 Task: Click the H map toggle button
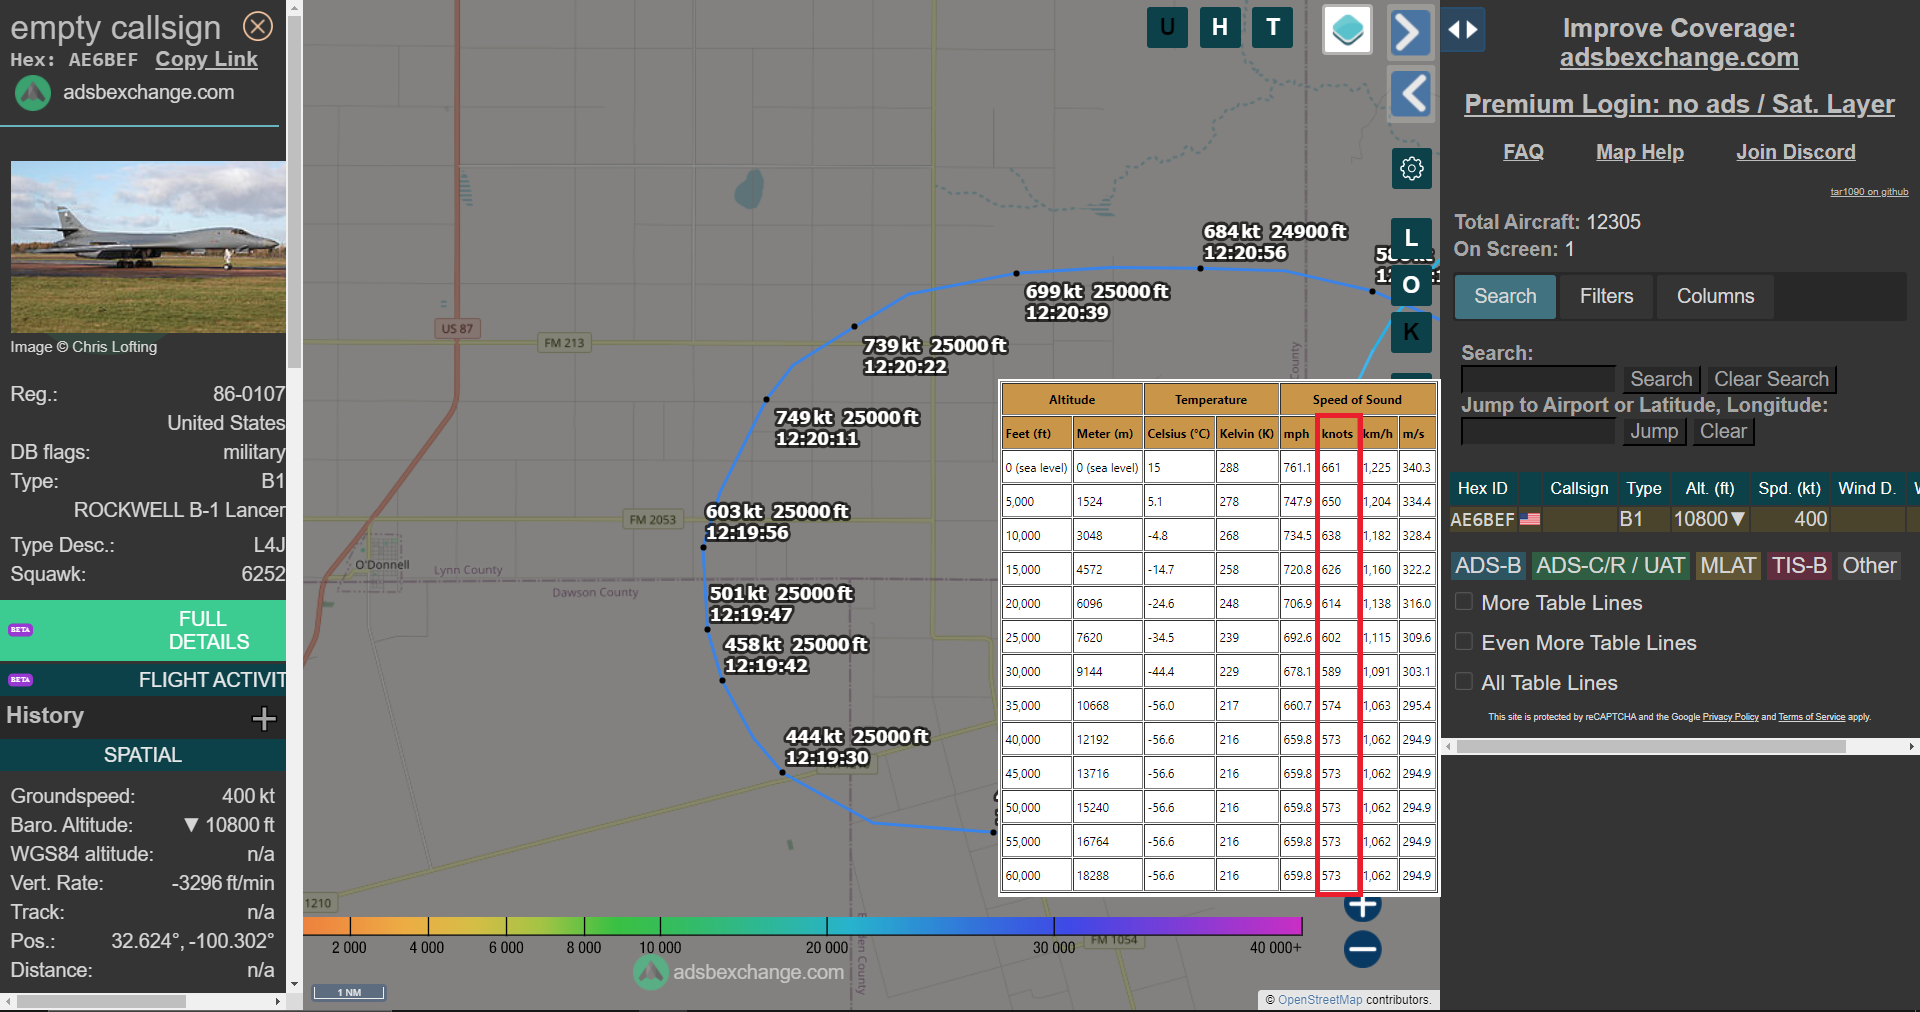[1220, 27]
